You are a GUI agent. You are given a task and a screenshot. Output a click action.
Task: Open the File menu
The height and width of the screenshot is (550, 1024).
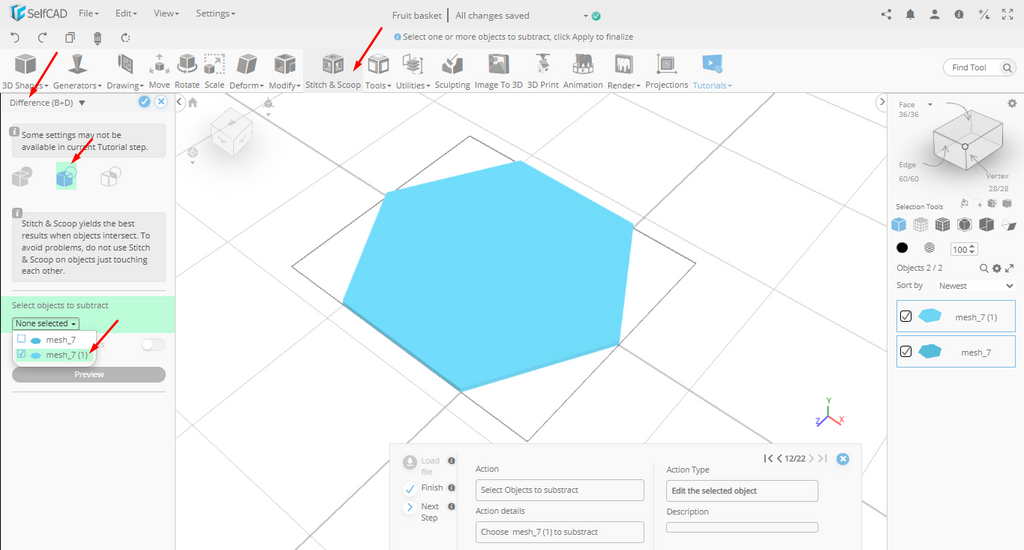tap(88, 14)
